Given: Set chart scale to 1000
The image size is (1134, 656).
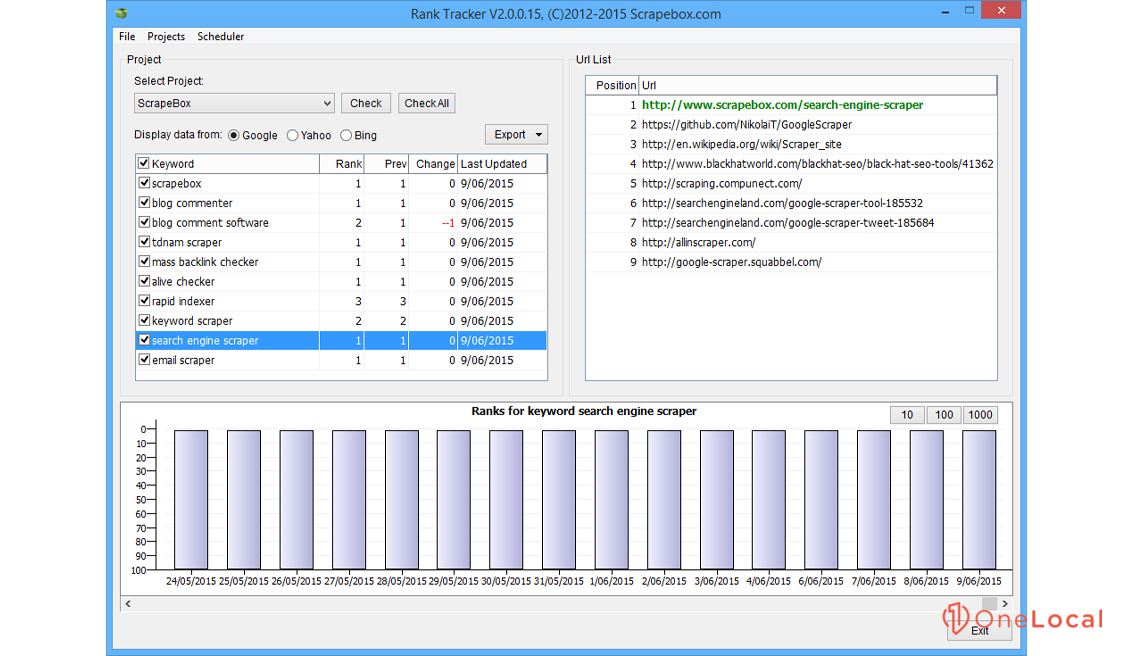Looking at the screenshot, I should point(980,415).
